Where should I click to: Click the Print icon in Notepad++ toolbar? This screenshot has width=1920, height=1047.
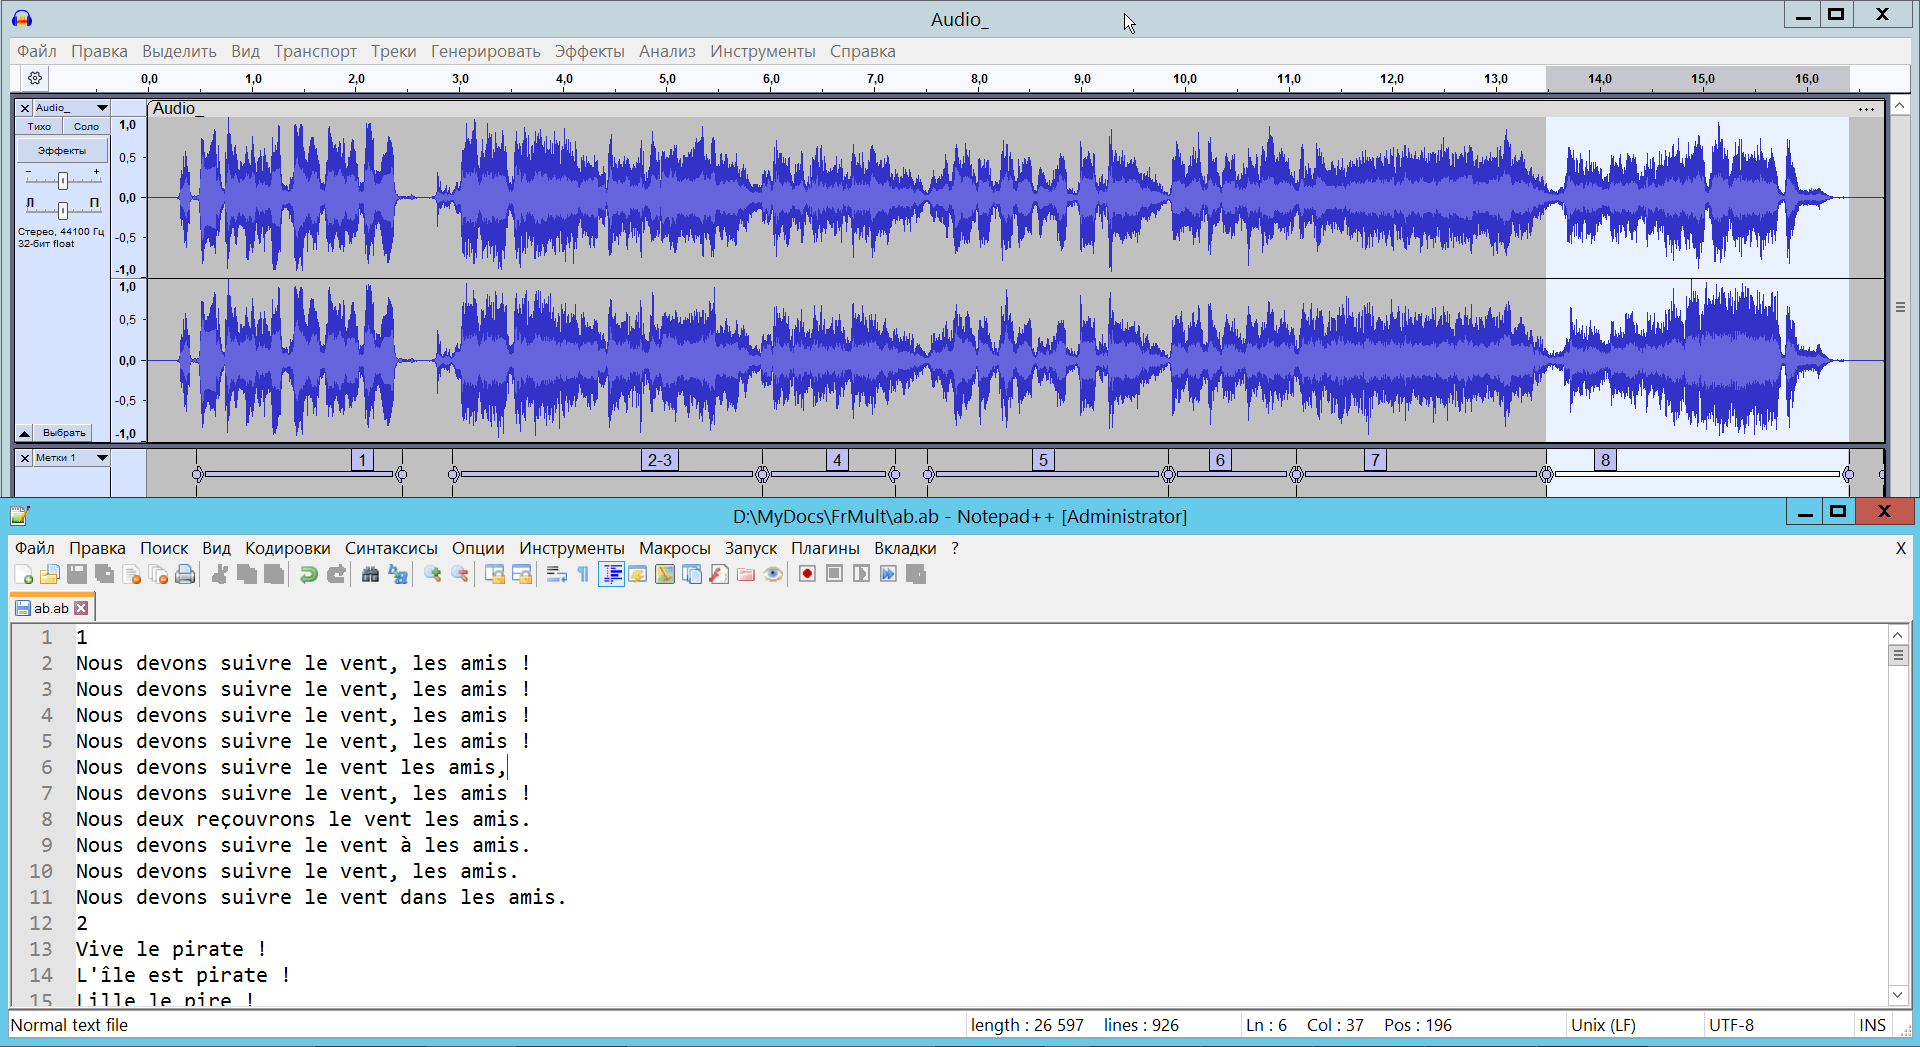pyautogui.click(x=185, y=574)
